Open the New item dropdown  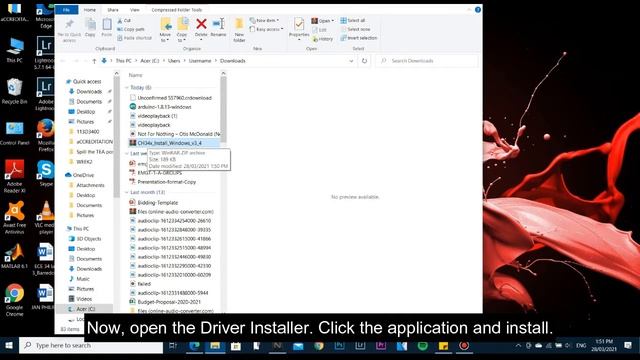point(264,20)
